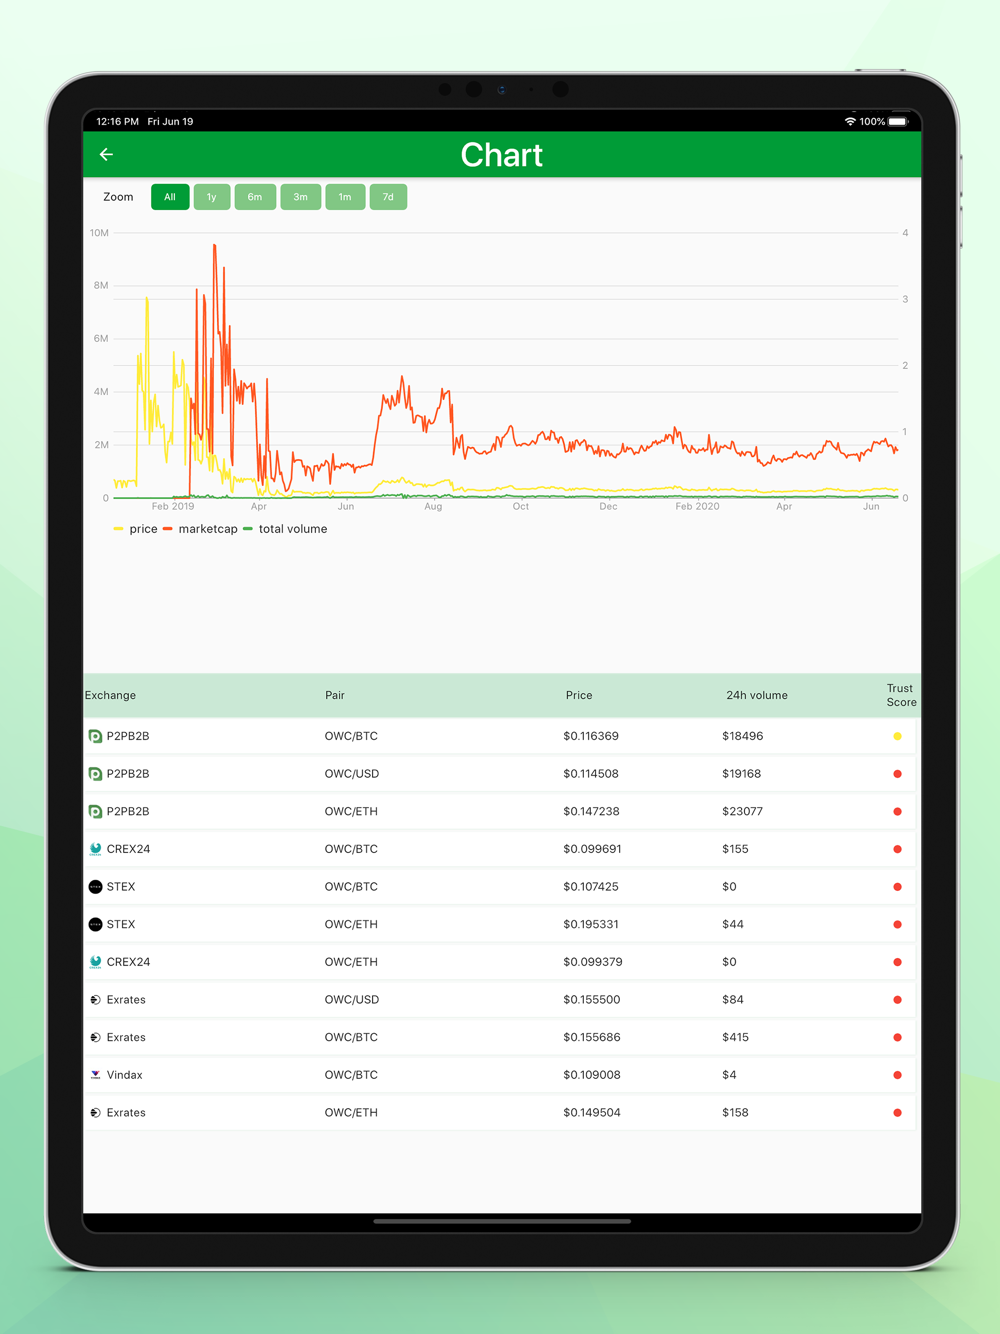Click the red trust dot for Vindax
This screenshot has height=1334, width=1000.
click(897, 1075)
